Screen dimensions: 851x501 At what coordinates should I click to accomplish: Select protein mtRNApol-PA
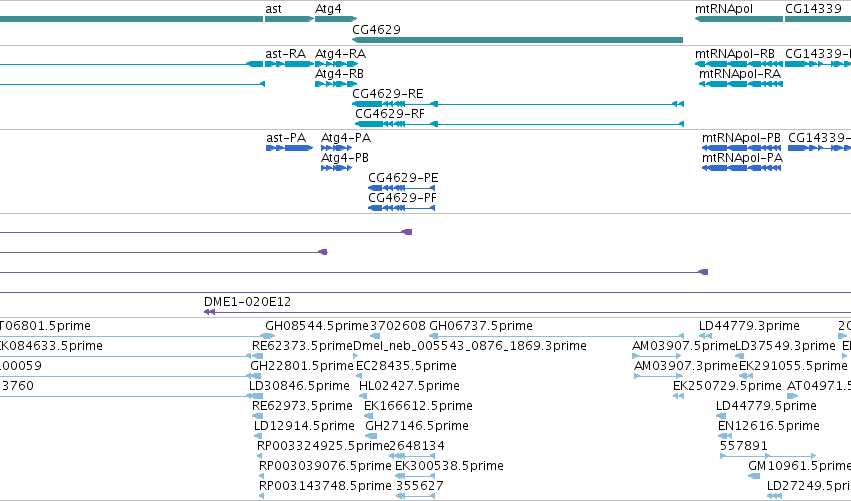pyautogui.click(x=742, y=158)
